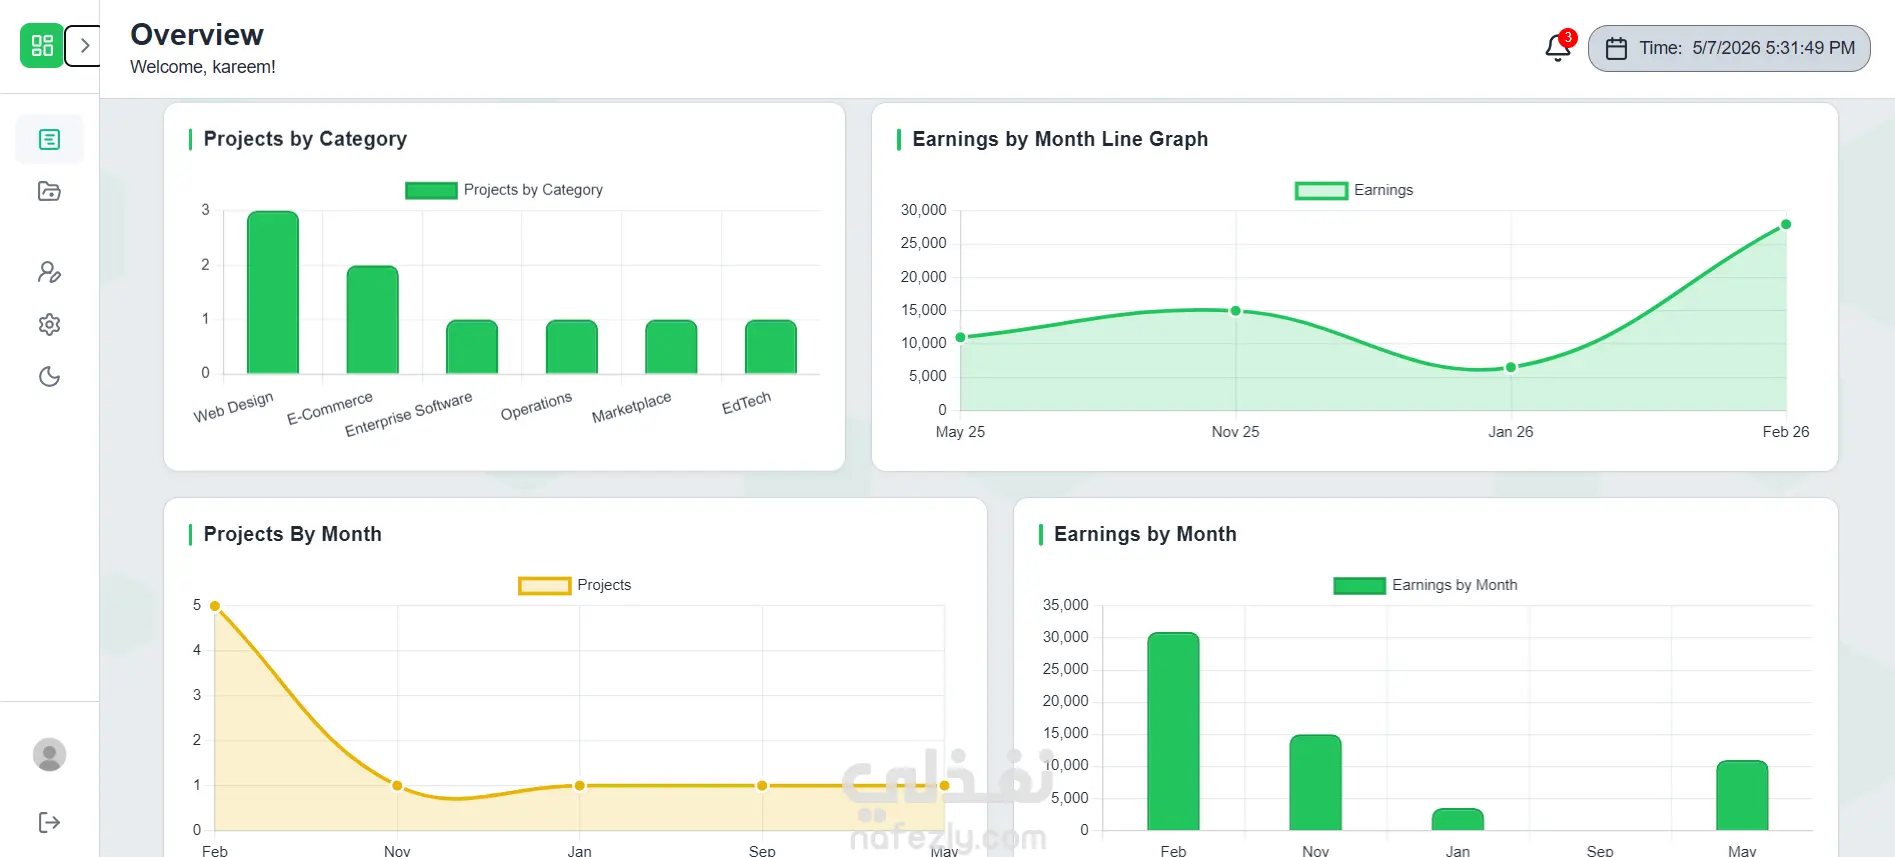The width and height of the screenshot is (1895, 857).
Task: Open notifications via the bell icon
Action: pyautogui.click(x=1558, y=47)
